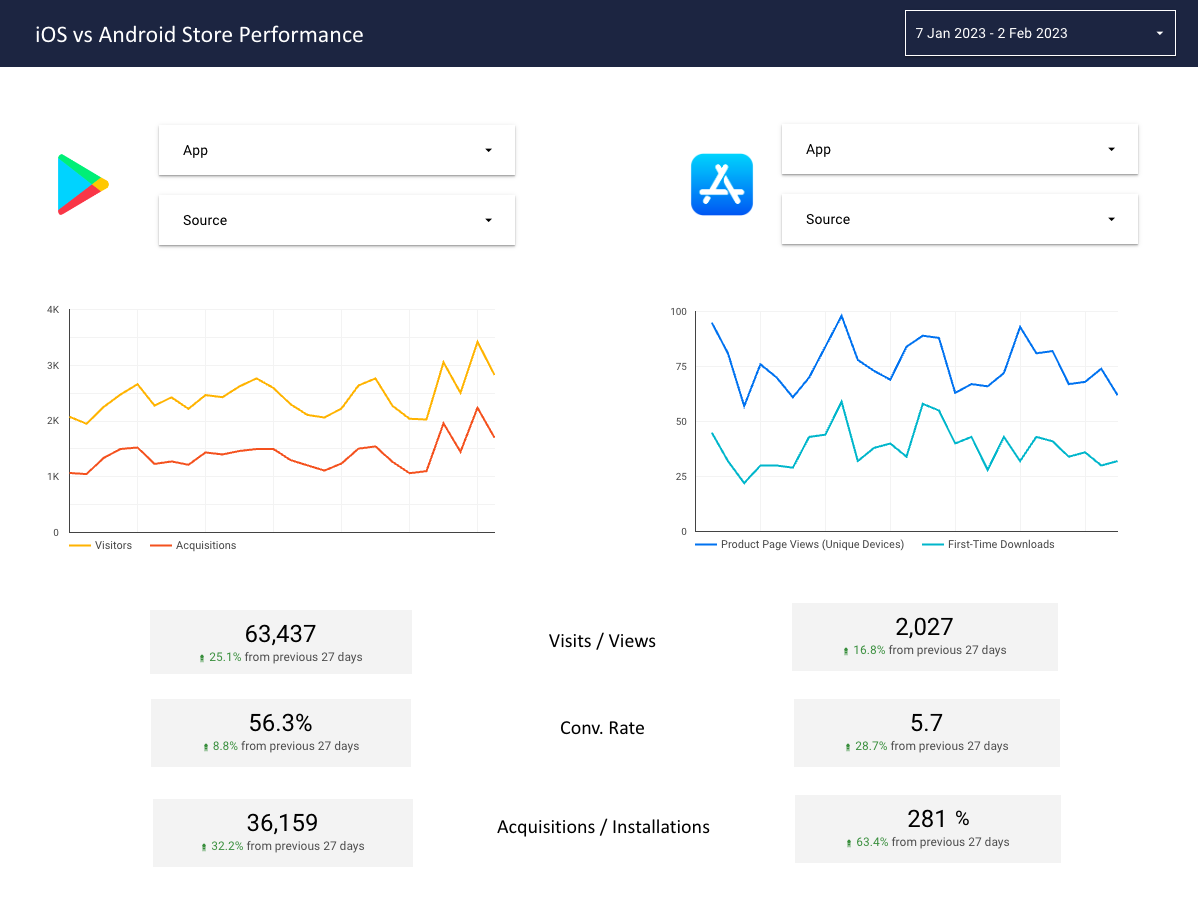Click the Visits / Views label
1198x923 pixels.
(602, 641)
